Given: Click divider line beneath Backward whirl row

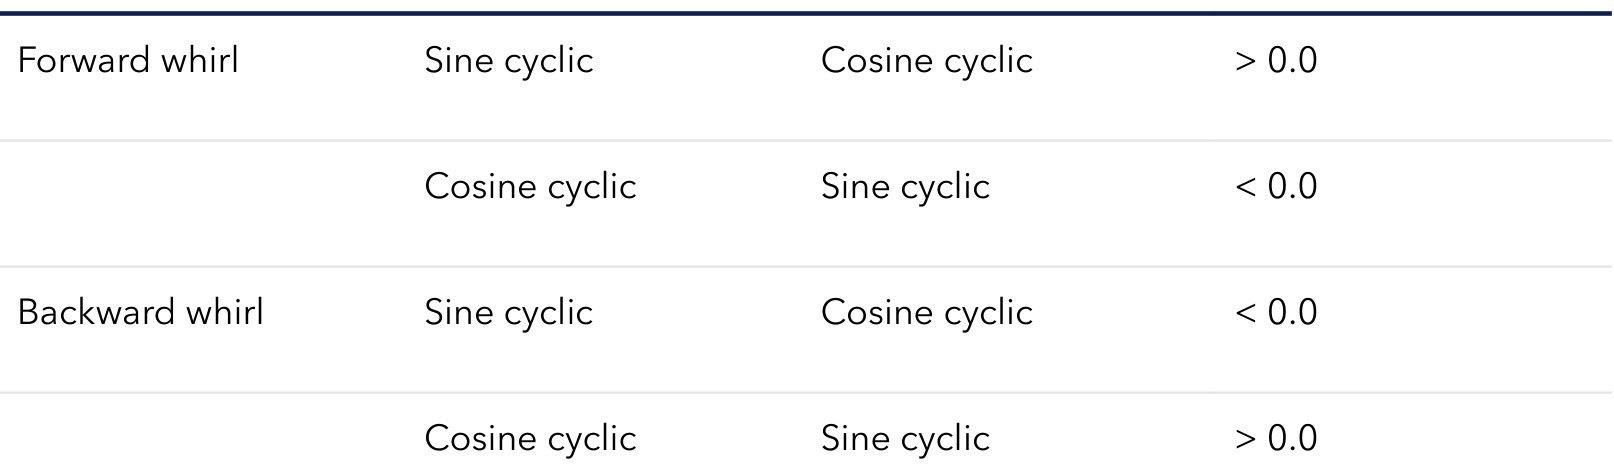Looking at the screenshot, I should [806, 393].
